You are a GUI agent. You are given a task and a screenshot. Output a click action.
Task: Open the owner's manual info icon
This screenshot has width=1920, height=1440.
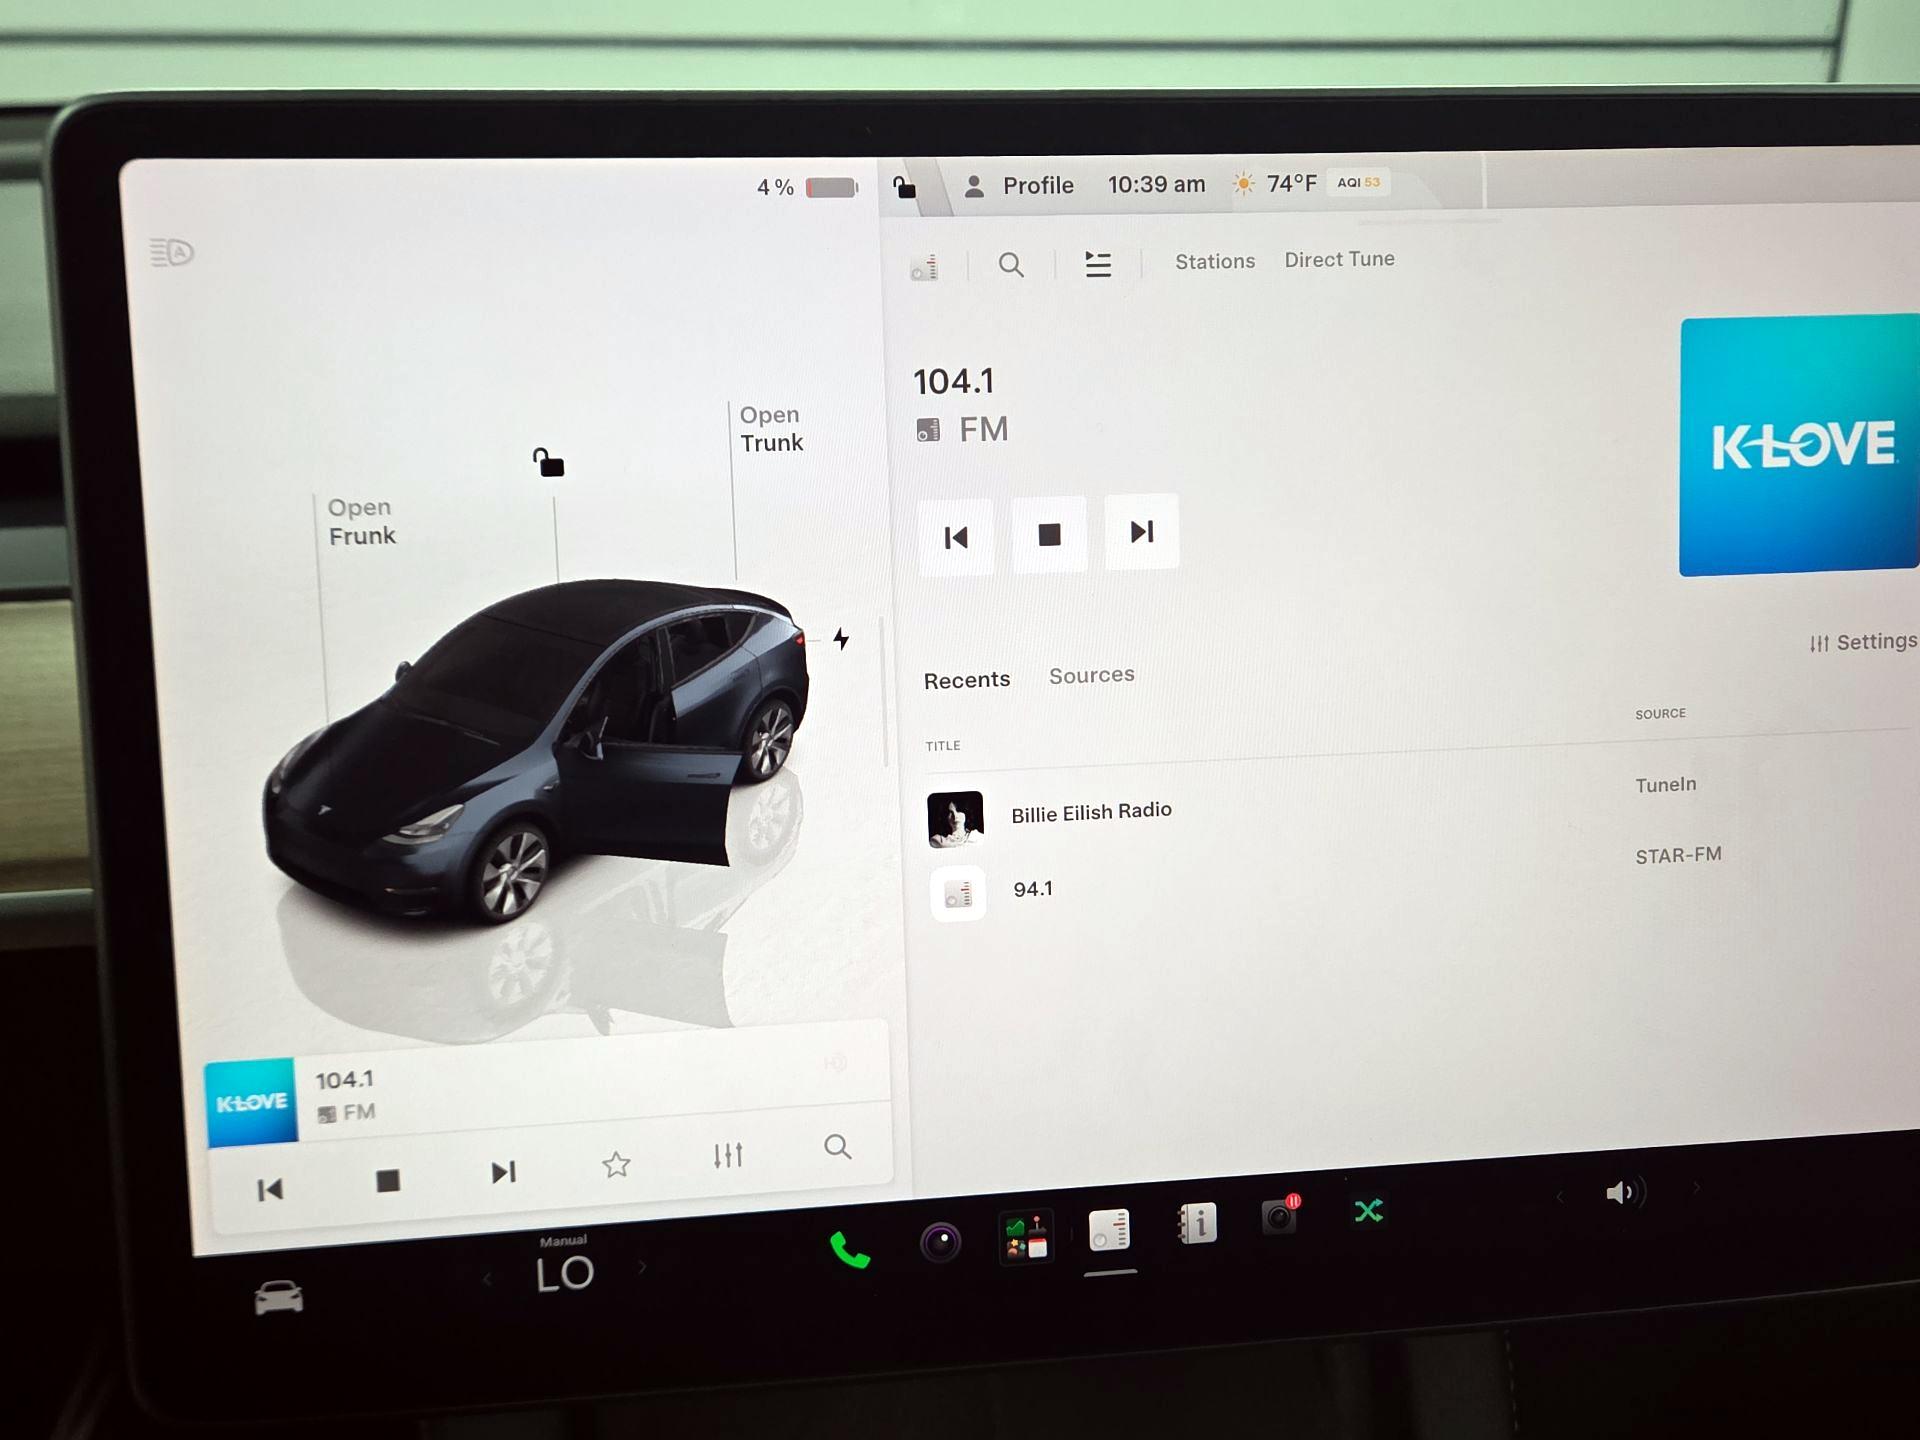[x=1197, y=1222]
